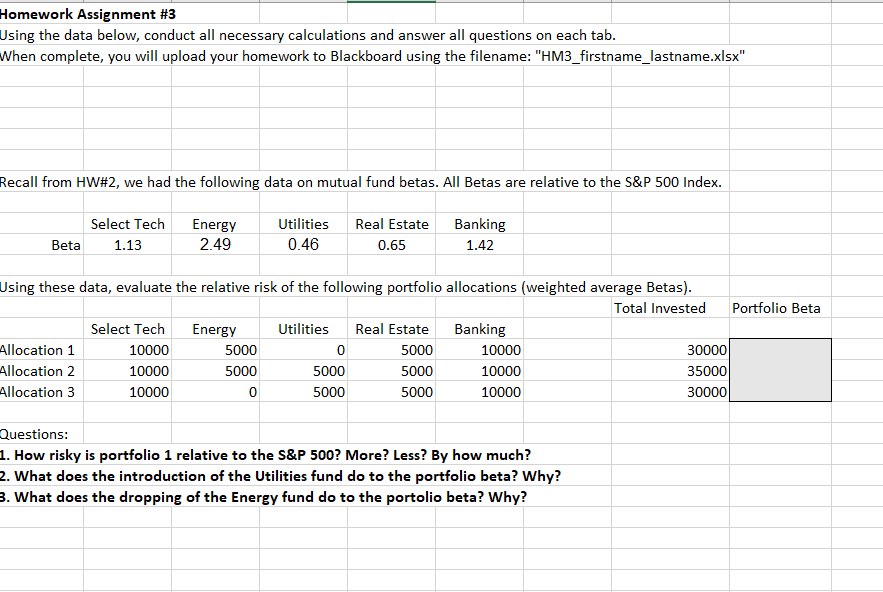This screenshot has width=883, height=592.
Task: Select the Allocation 1 row label
Action: pyautogui.click(x=38, y=350)
